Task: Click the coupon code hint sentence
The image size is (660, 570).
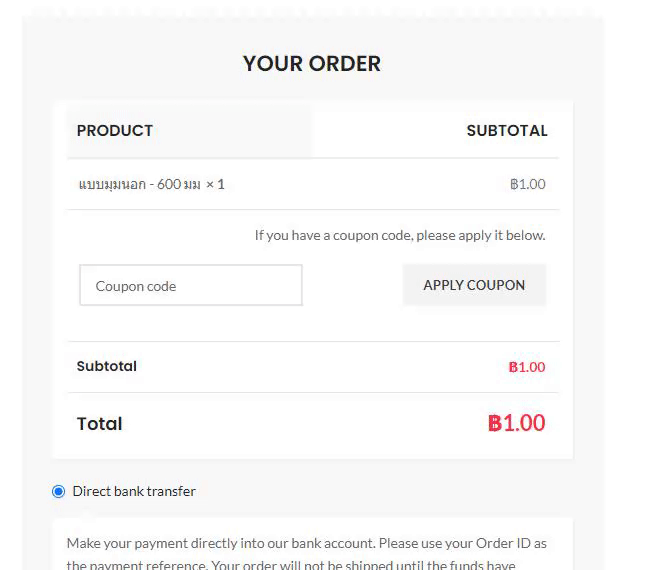Action: 400,236
